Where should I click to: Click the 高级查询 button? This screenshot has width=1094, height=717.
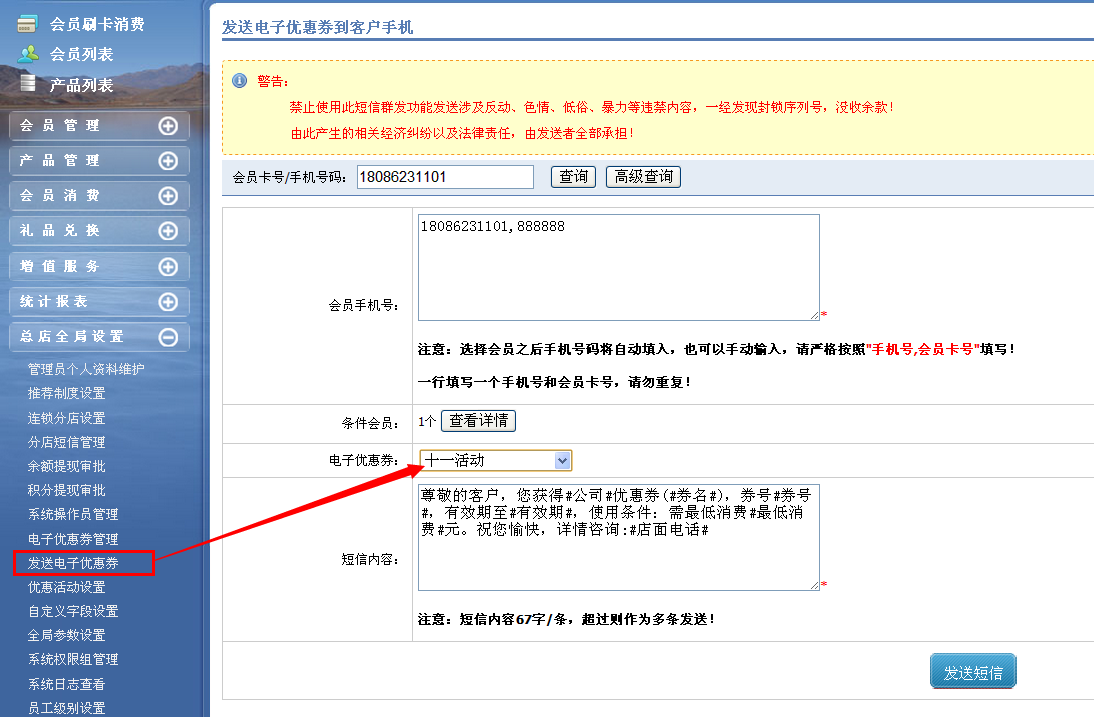pyautogui.click(x=643, y=177)
